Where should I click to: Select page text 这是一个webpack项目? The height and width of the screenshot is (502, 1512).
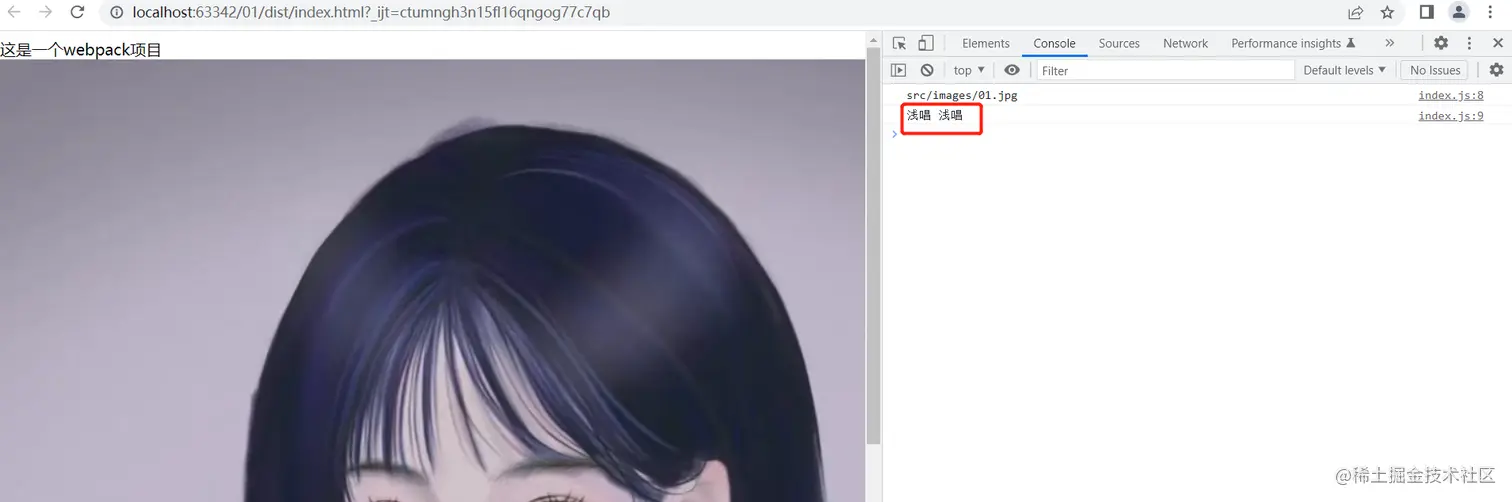81,50
